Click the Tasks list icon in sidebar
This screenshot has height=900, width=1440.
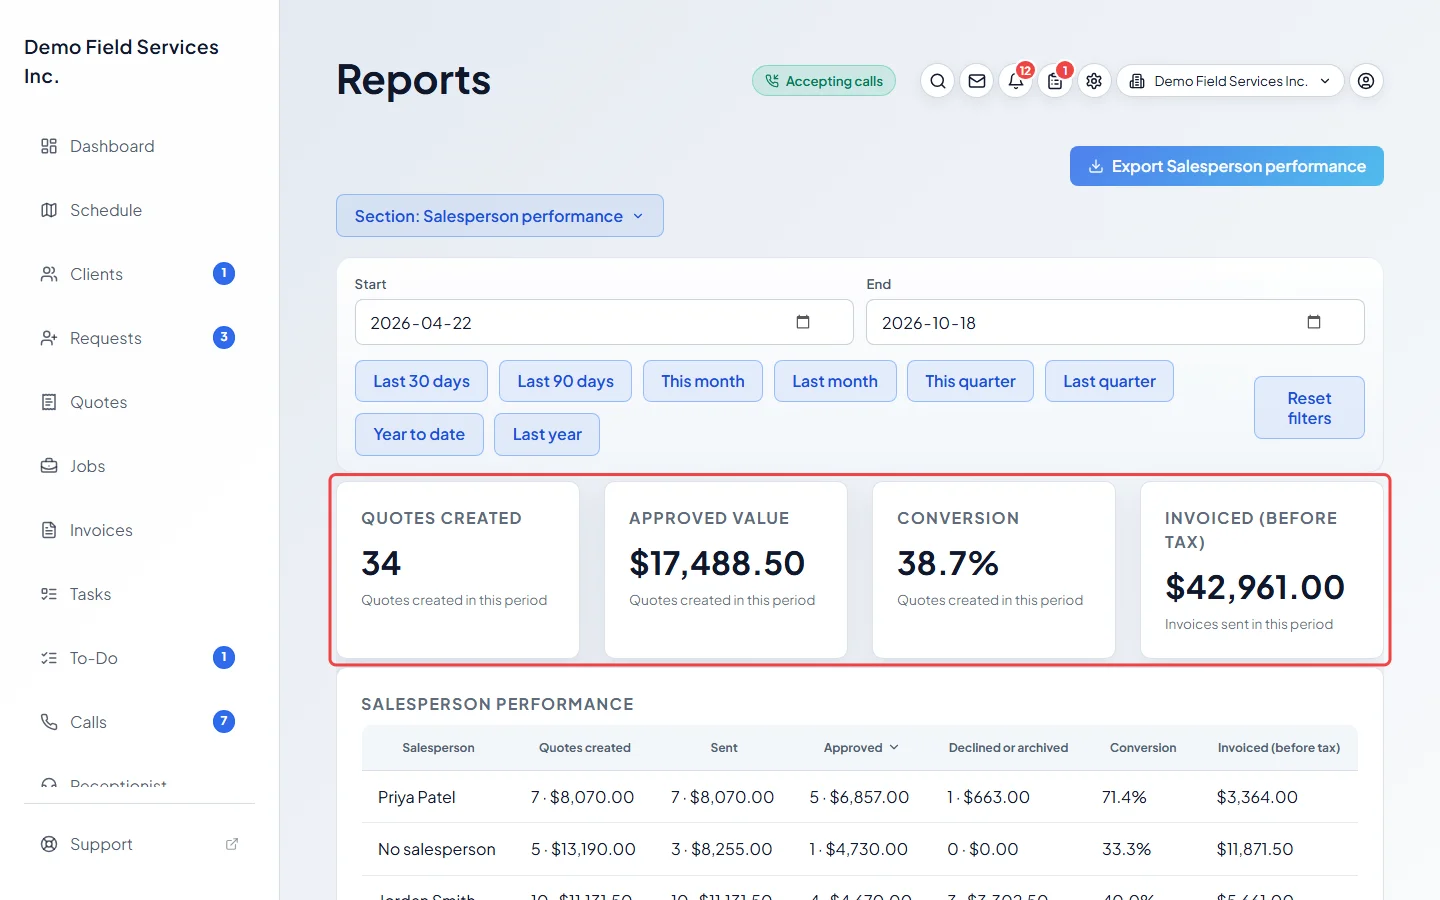(x=49, y=594)
